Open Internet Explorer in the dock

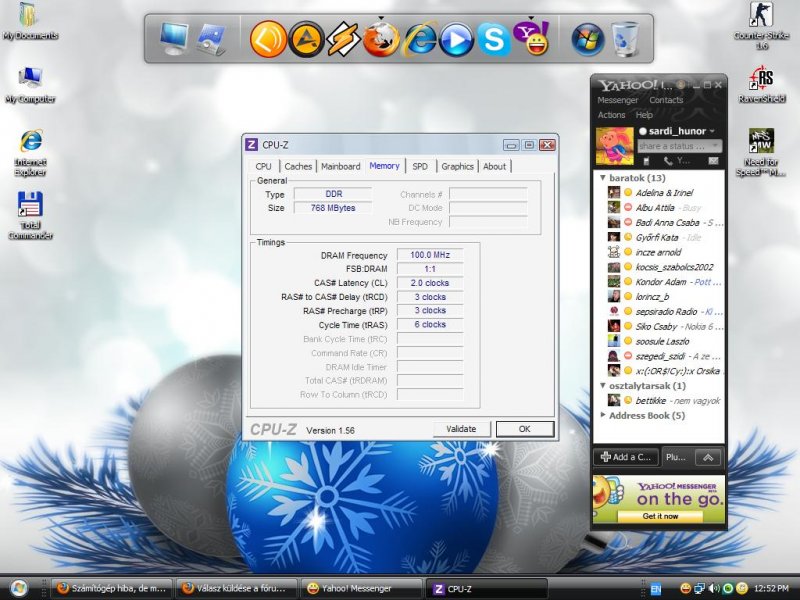click(419, 39)
